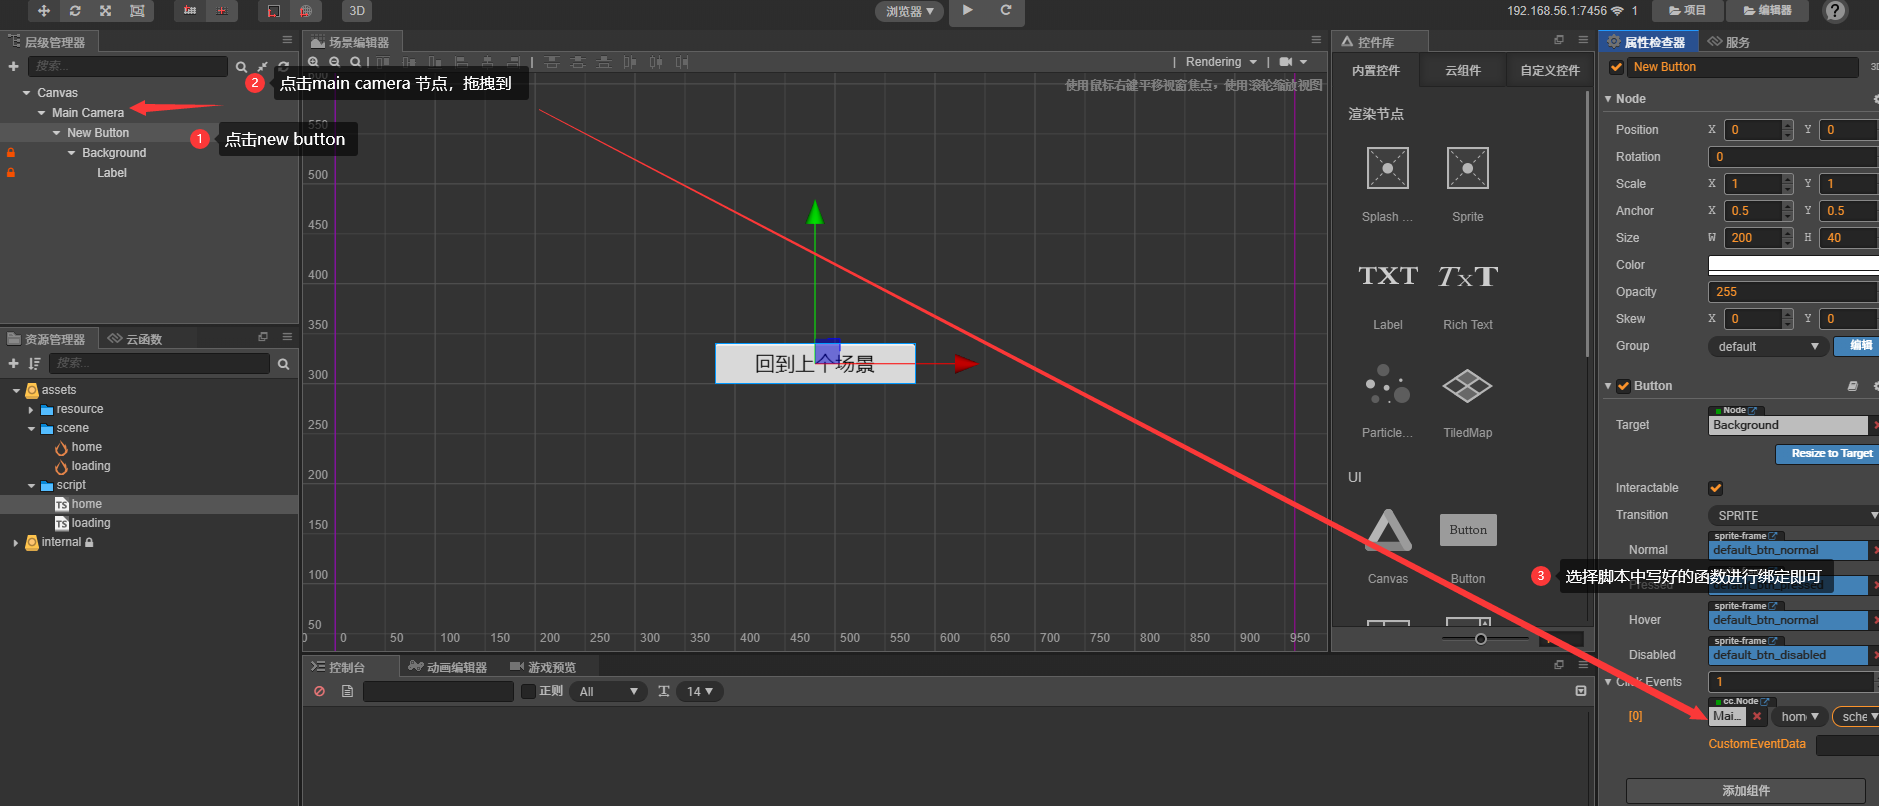Click the Resize to Target button
1879x806 pixels.
1827,454
